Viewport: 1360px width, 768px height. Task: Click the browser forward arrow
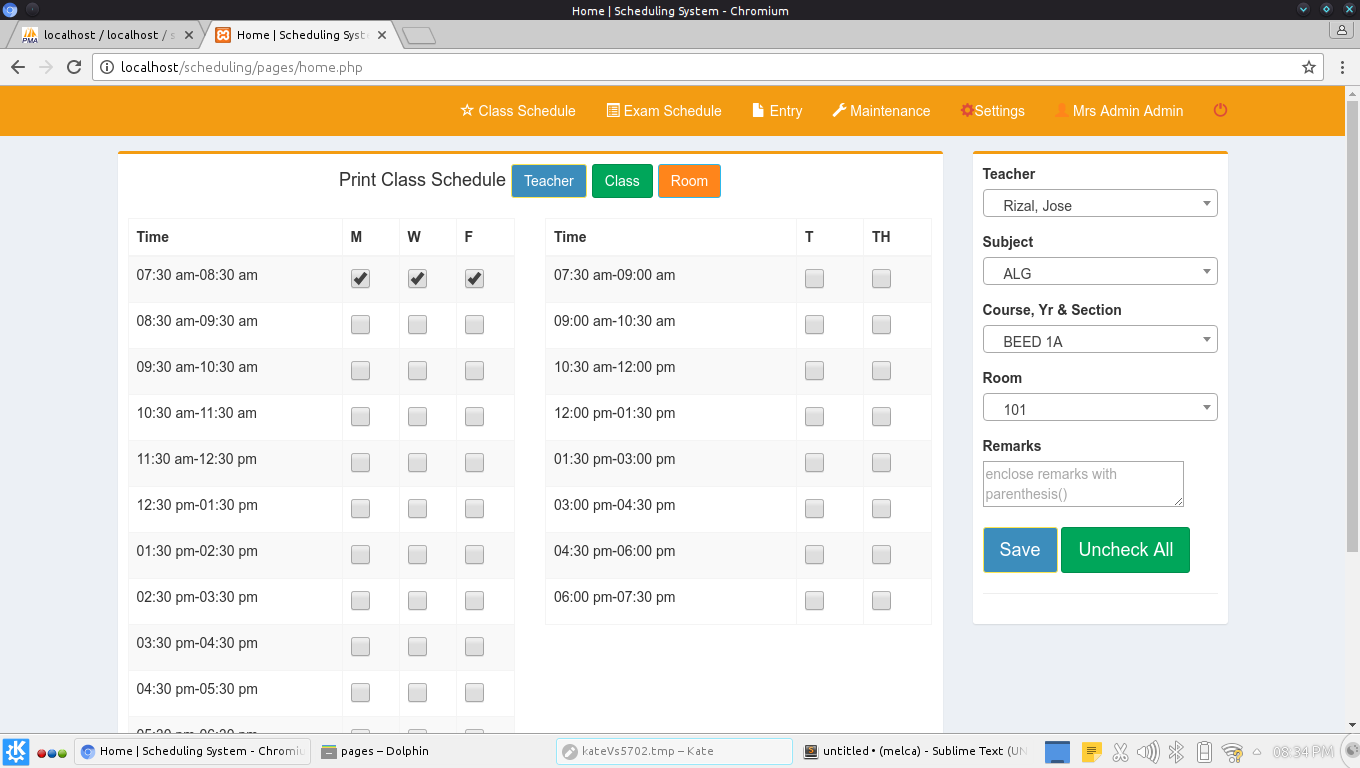click(45, 67)
